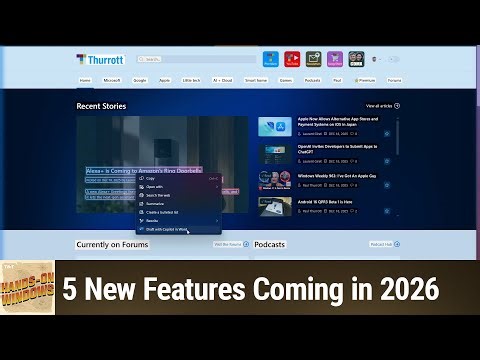
Task: Open the Thurrott site logo
Action: (x=100, y=60)
